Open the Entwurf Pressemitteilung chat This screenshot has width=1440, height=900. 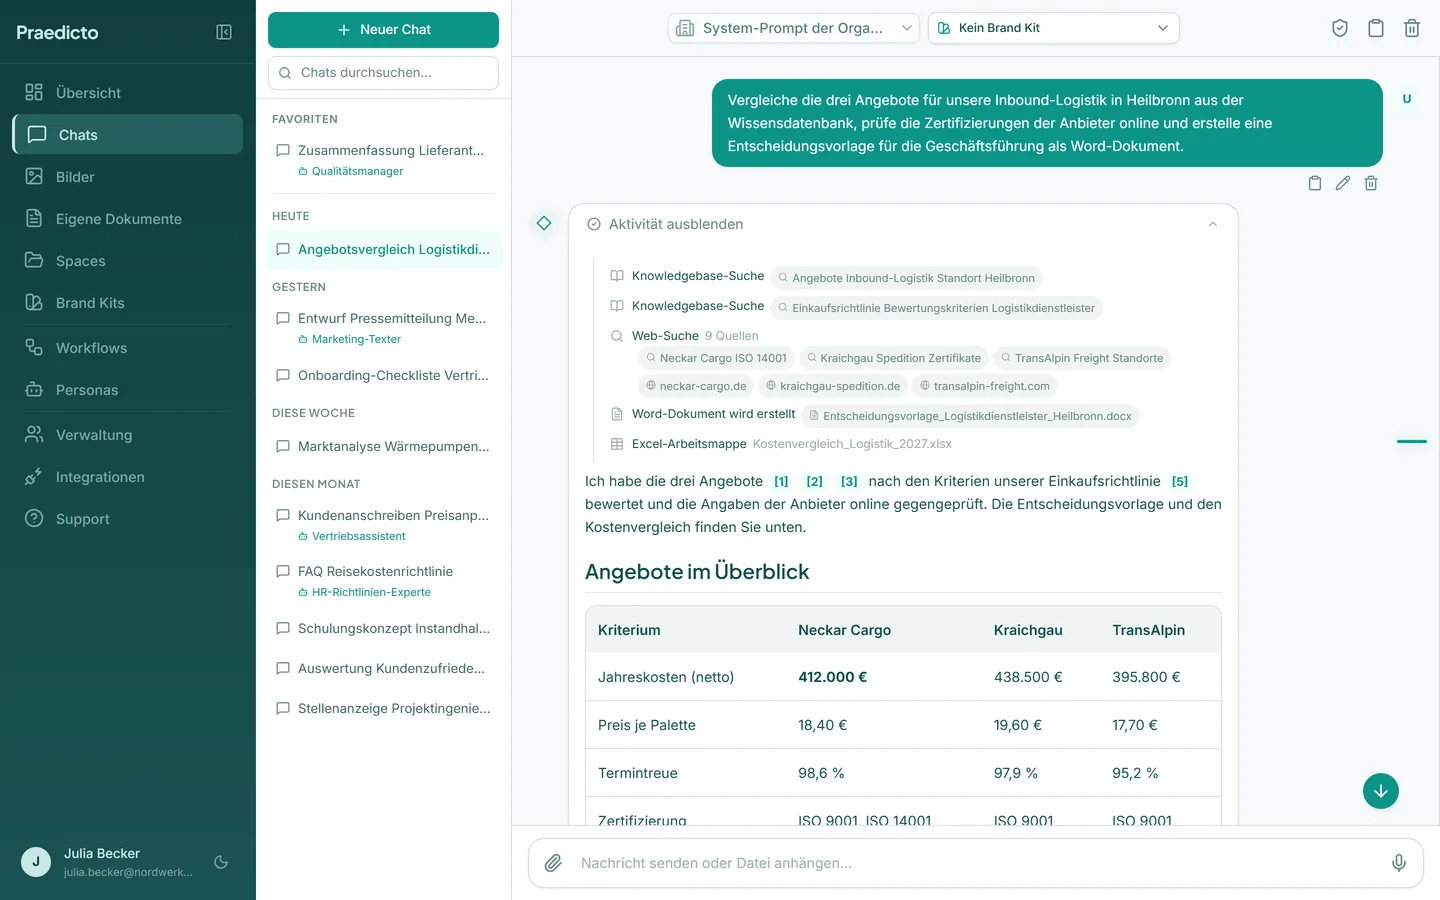pyautogui.click(x=384, y=328)
